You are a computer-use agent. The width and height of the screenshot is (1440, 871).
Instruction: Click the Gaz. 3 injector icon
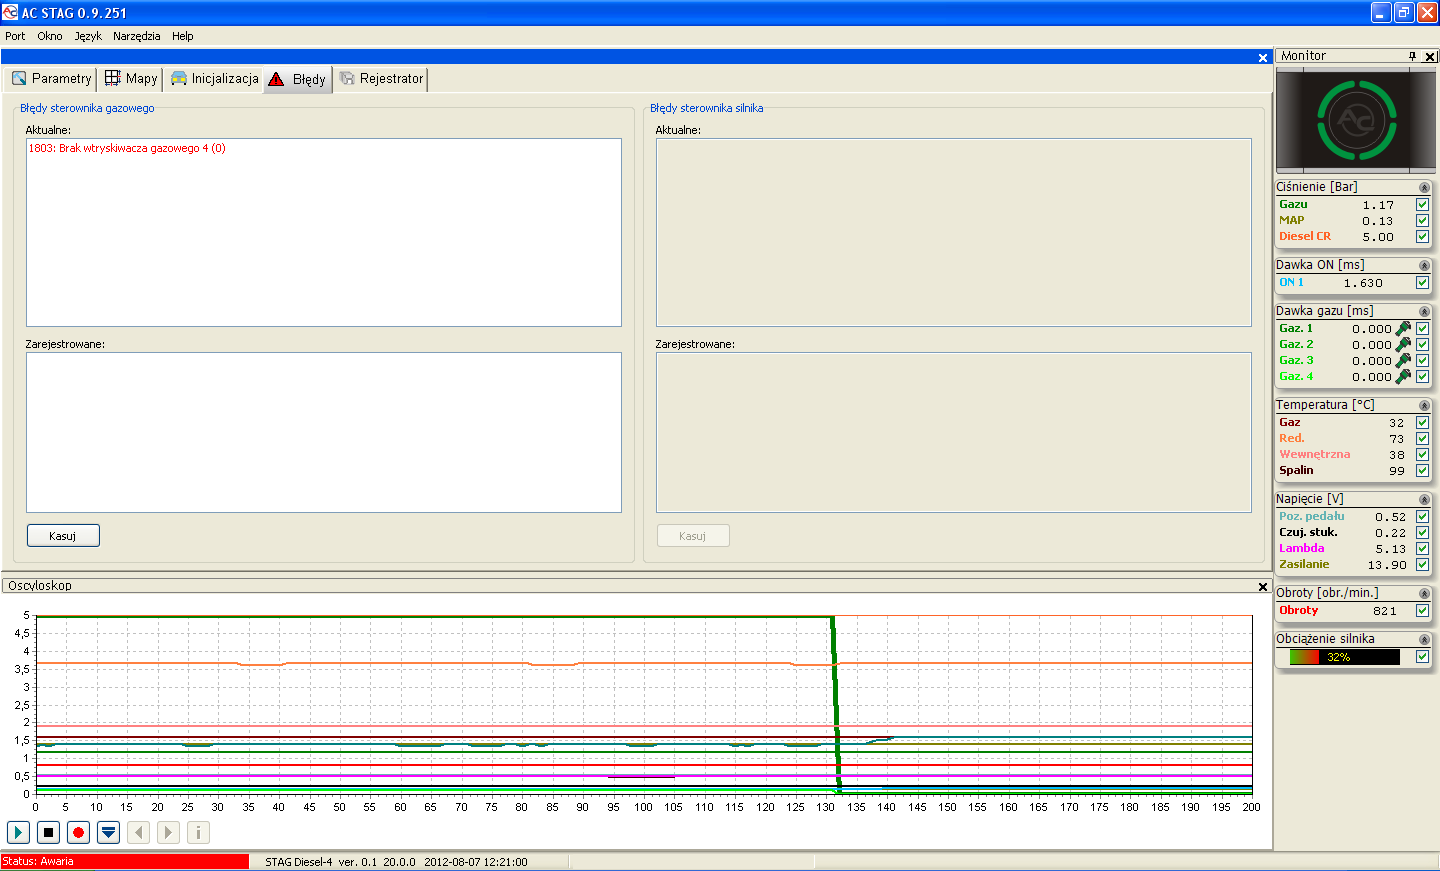coord(1403,360)
